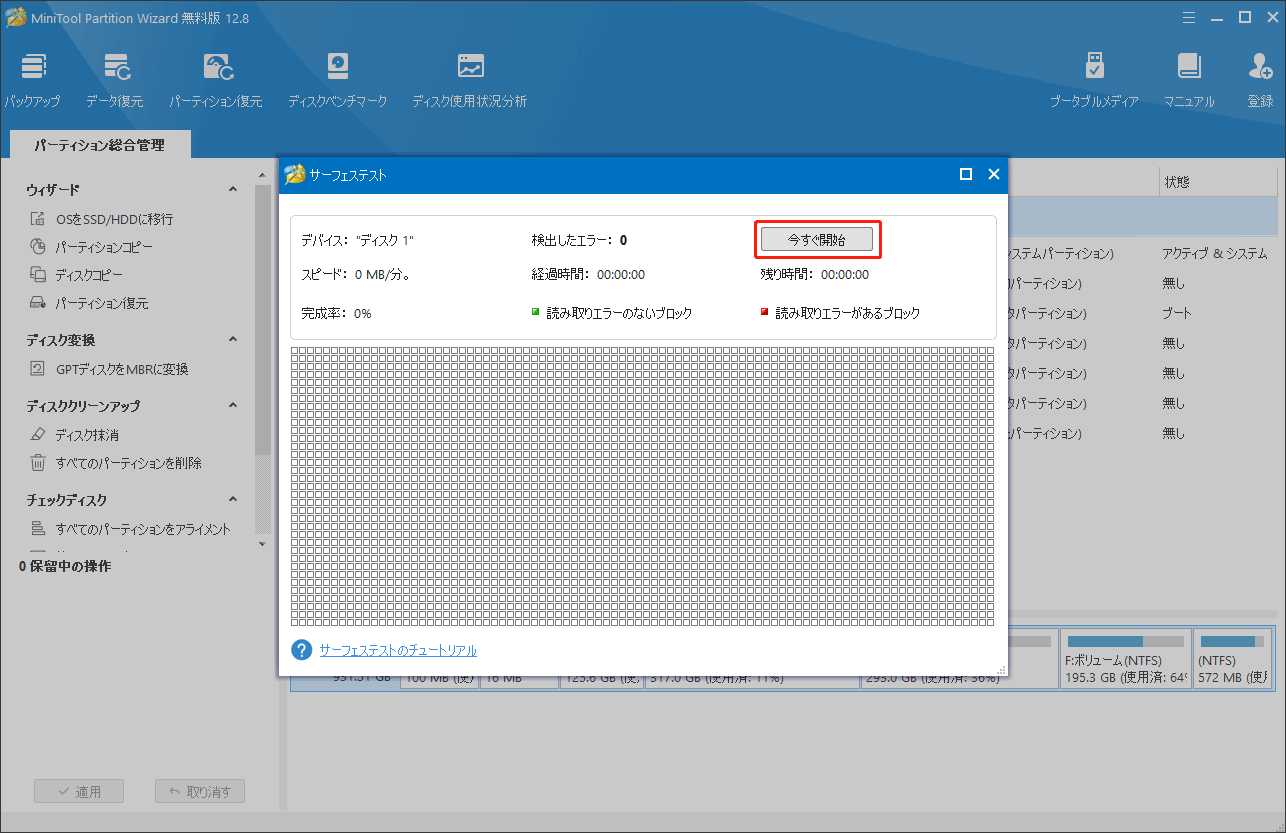Select パーティションコピー wizard in the sidebar
This screenshot has height=833, width=1286.
[92, 247]
